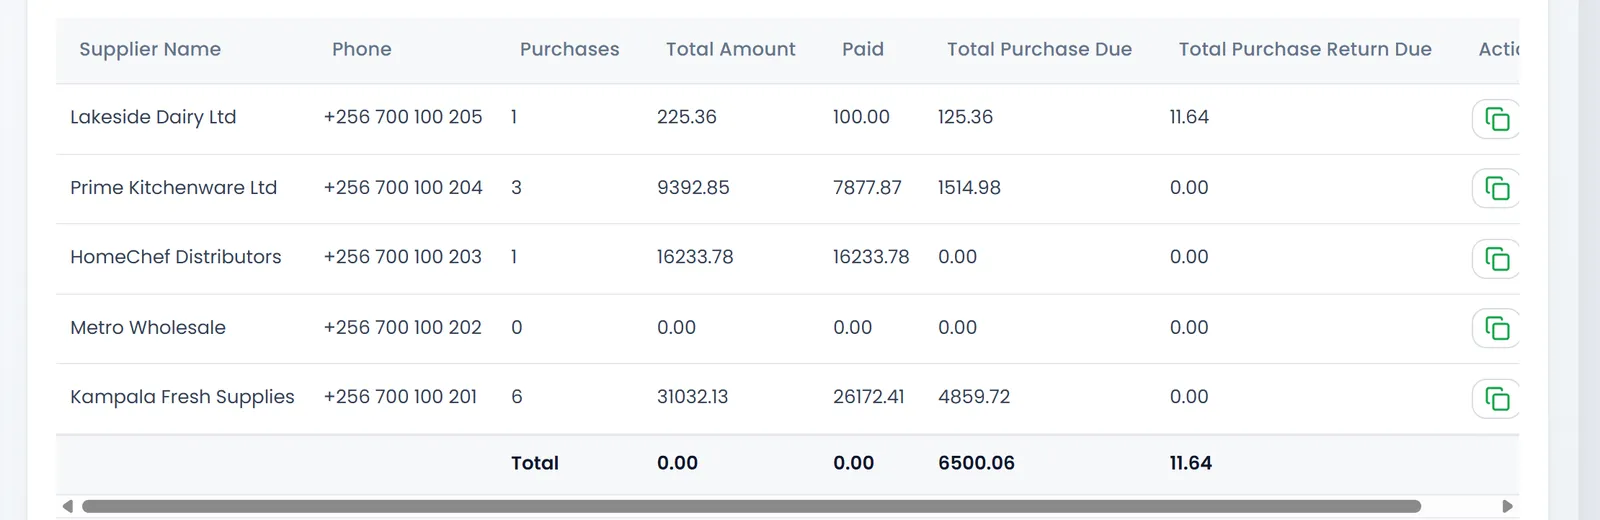
Task: Click Lakeside Dairy return due 11.64
Action: pos(1189,117)
